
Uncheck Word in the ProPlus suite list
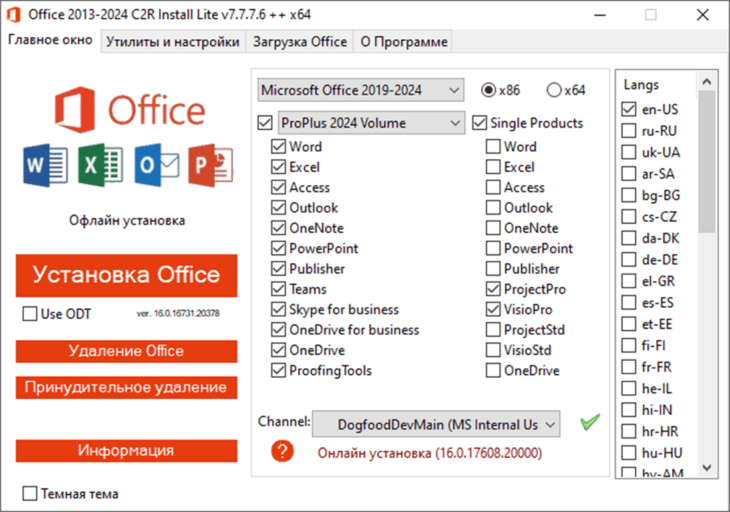(x=278, y=147)
